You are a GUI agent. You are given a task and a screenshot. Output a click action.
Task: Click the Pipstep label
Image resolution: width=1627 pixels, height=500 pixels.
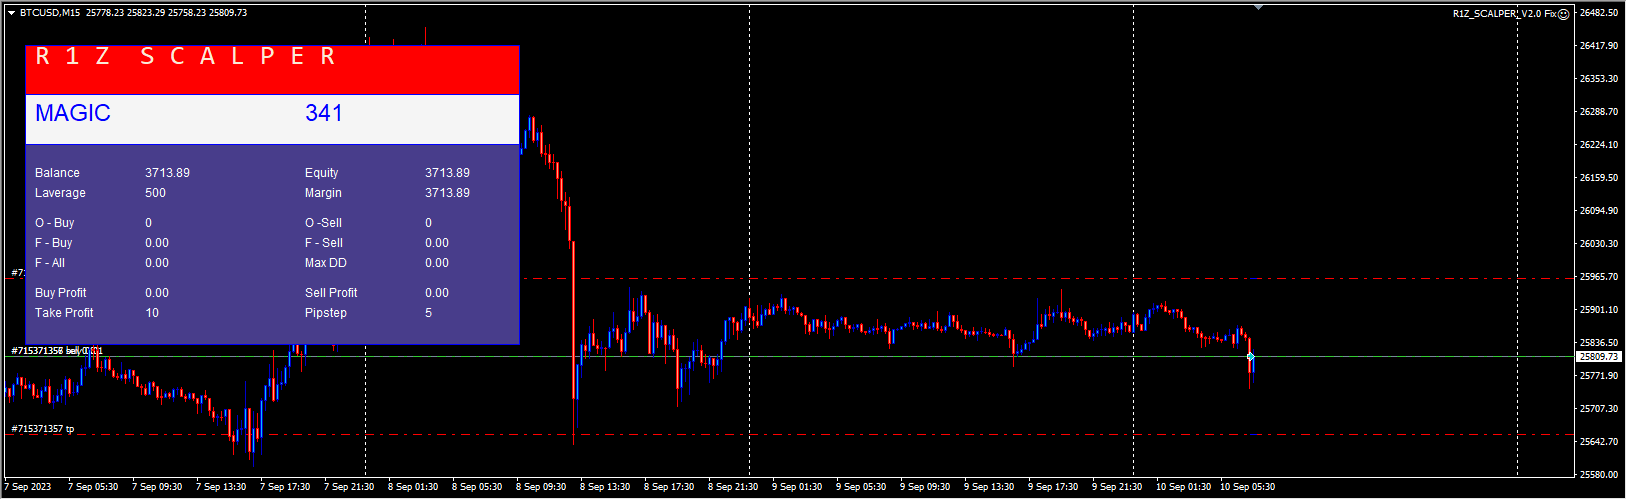pyautogui.click(x=326, y=313)
